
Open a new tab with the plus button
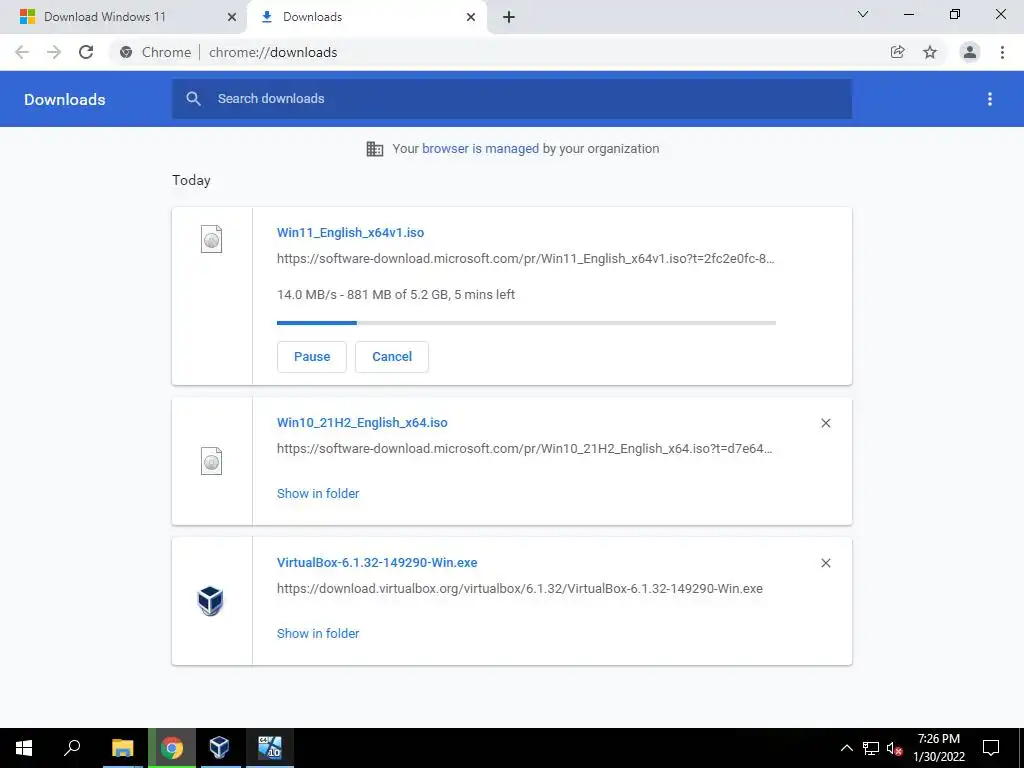[x=509, y=17]
